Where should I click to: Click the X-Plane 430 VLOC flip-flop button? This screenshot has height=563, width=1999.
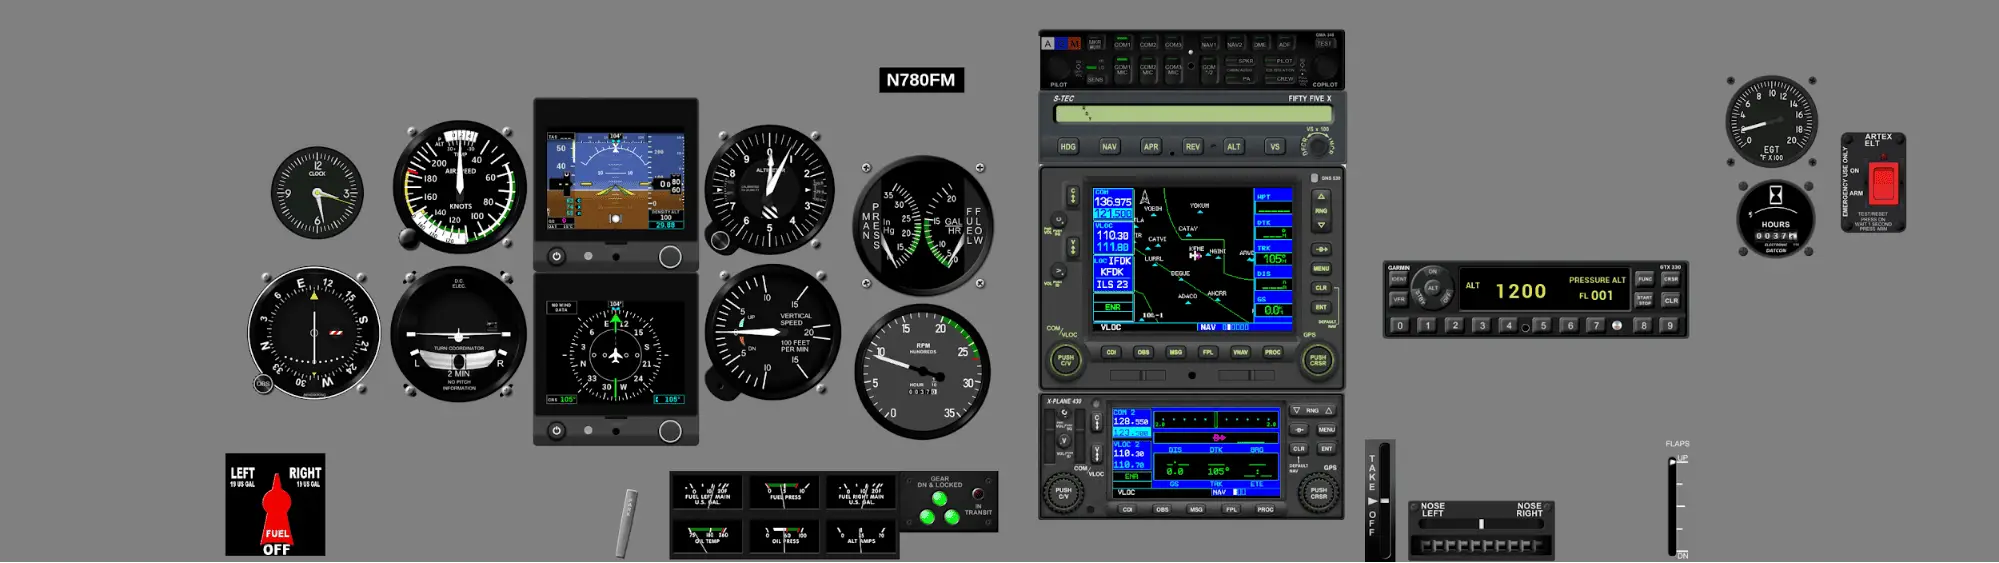[1097, 453]
